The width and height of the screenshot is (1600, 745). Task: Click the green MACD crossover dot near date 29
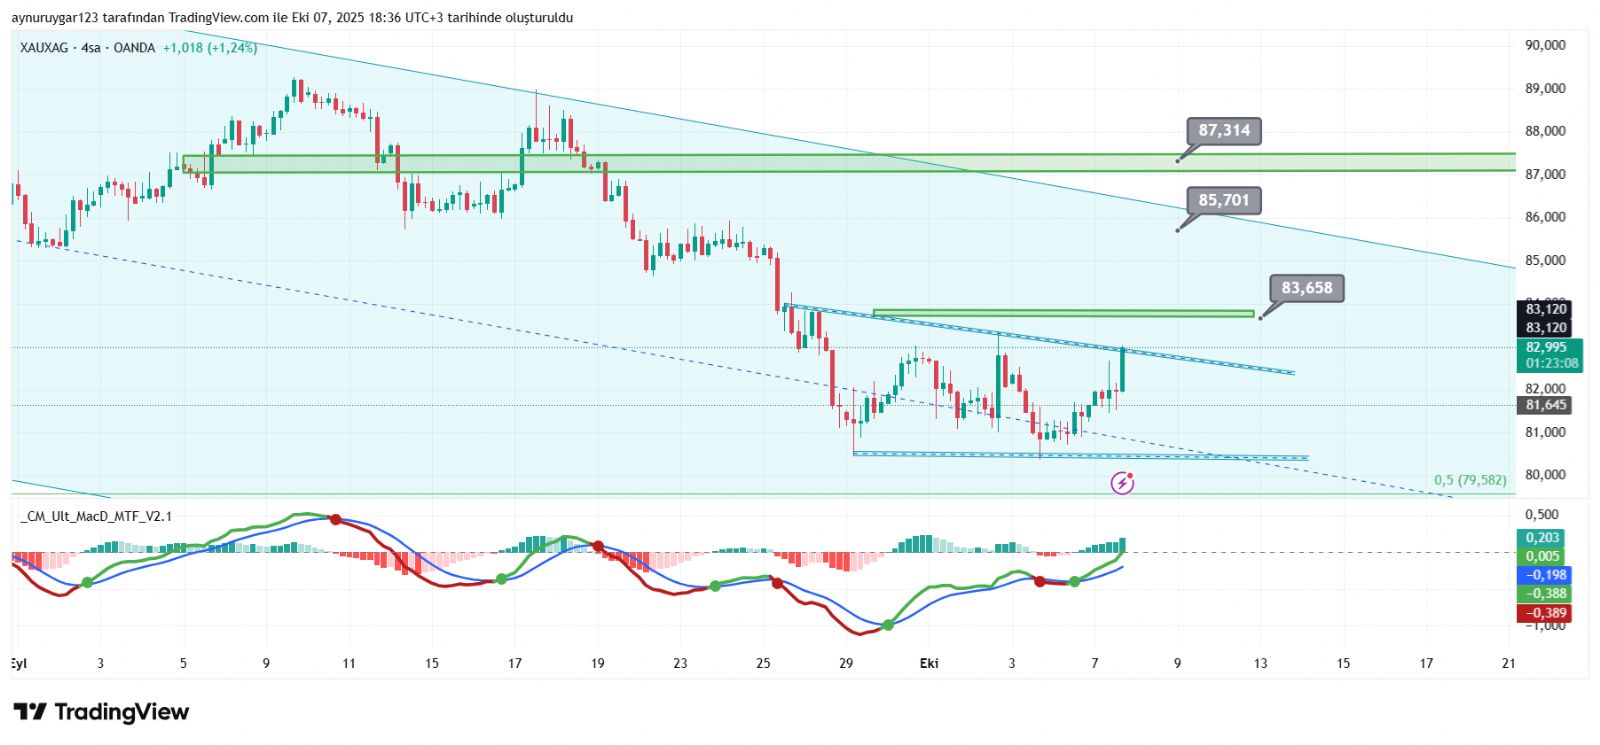tap(888, 626)
